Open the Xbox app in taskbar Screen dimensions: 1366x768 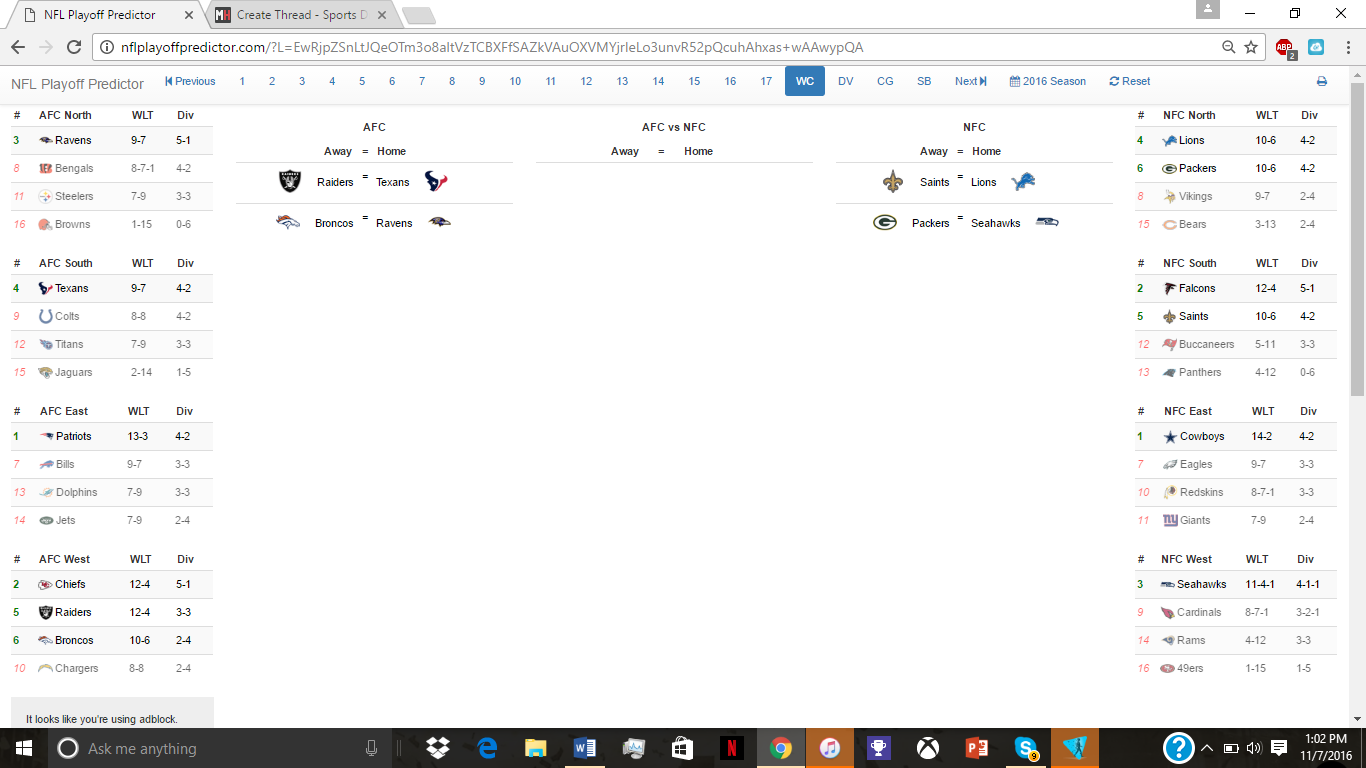pyautogui.click(x=928, y=748)
